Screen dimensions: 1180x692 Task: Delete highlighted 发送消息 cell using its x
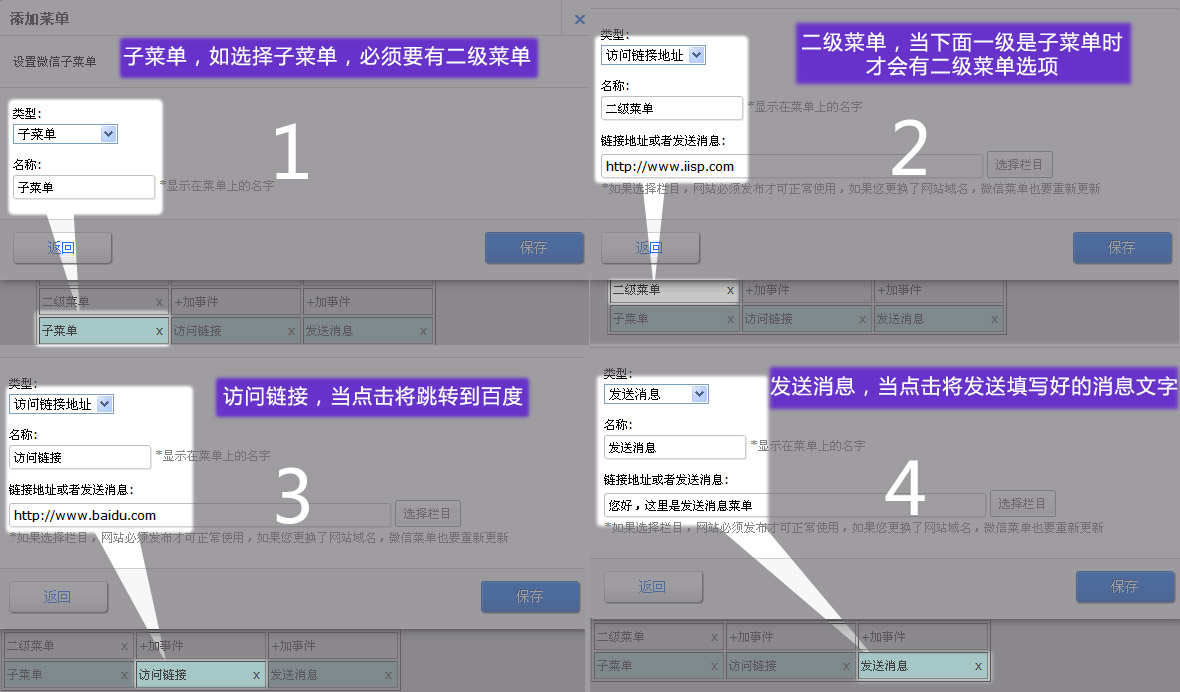click(x=978, y=666)
